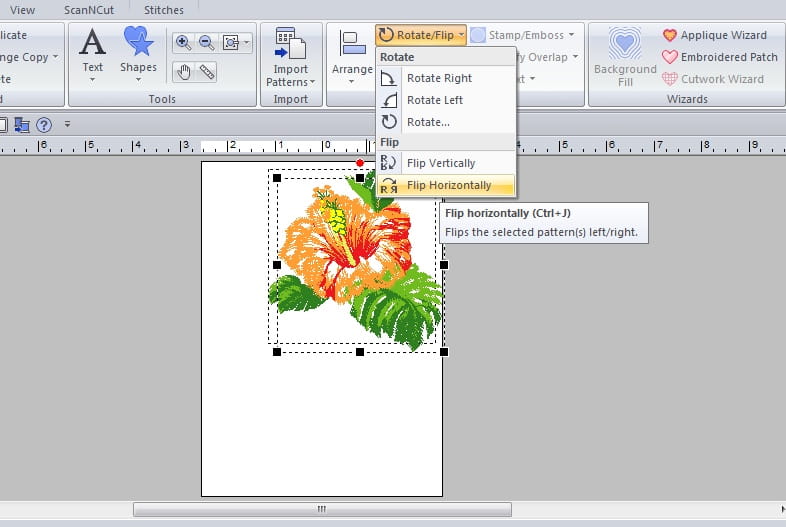Click the Background Fill heart icon

click(x=626, y=45)
